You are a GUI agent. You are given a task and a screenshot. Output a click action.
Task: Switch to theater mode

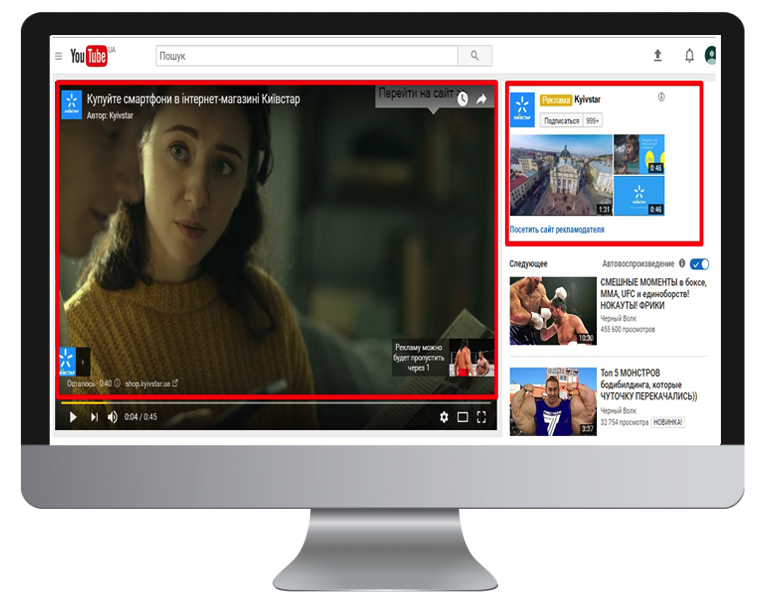pos(462,417)
